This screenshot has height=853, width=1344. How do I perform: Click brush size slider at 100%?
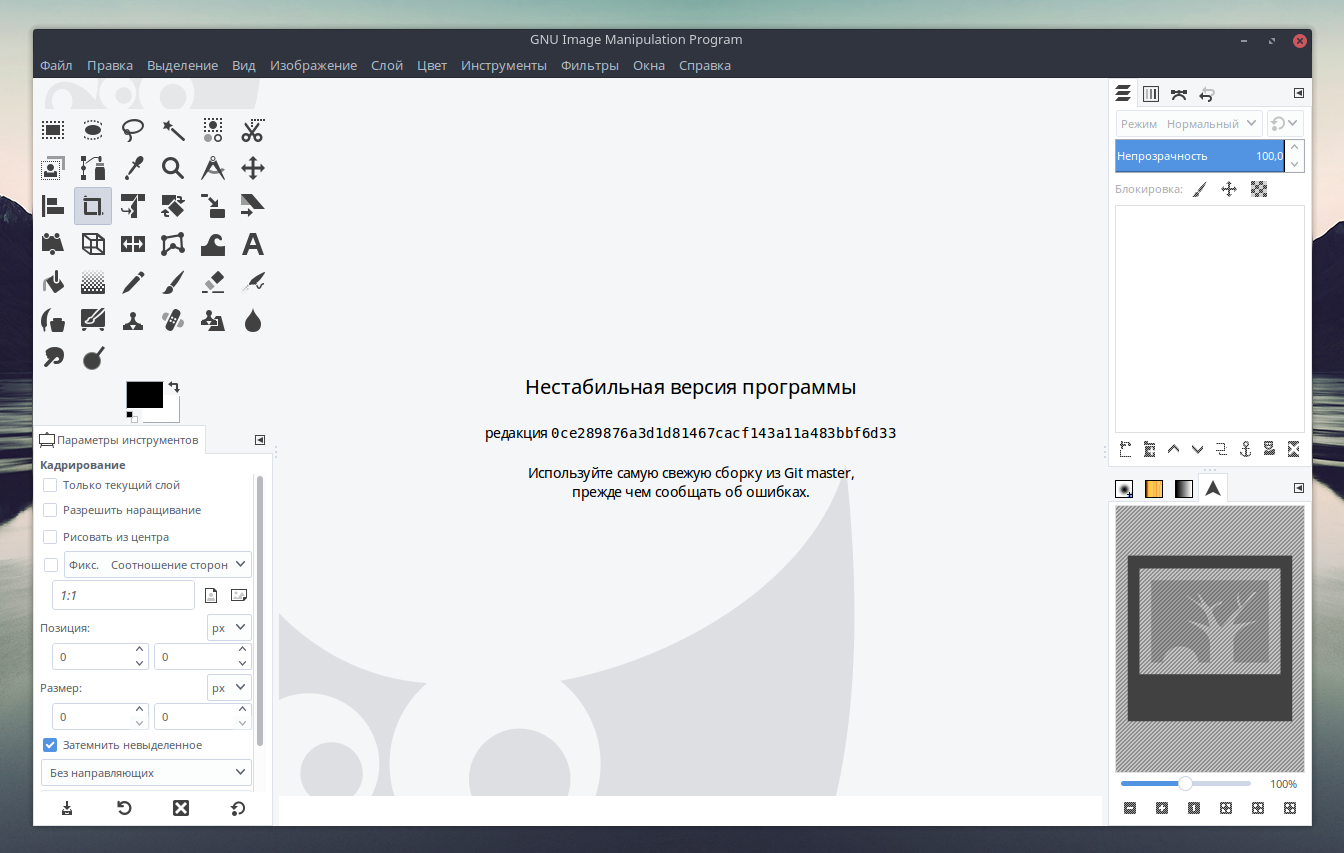pos(1185,784)
